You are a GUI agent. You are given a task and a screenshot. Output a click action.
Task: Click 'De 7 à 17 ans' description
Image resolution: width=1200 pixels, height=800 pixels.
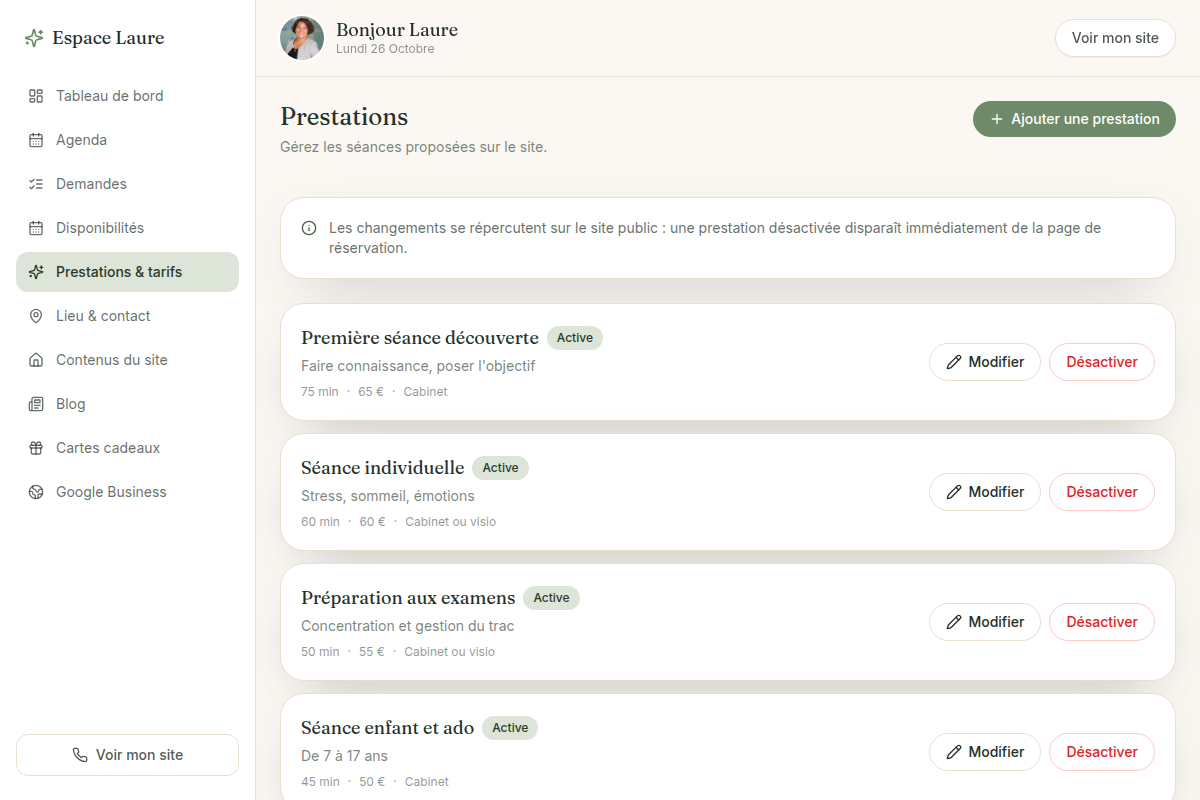(x=344, y=756)
